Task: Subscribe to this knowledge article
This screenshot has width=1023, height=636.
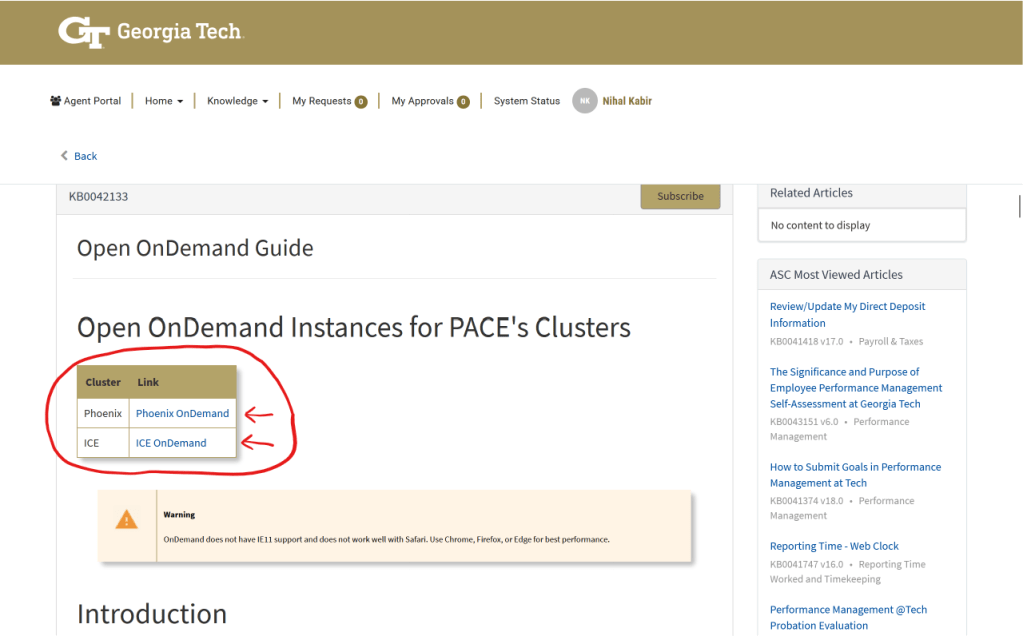Action: tap(680, 196)
